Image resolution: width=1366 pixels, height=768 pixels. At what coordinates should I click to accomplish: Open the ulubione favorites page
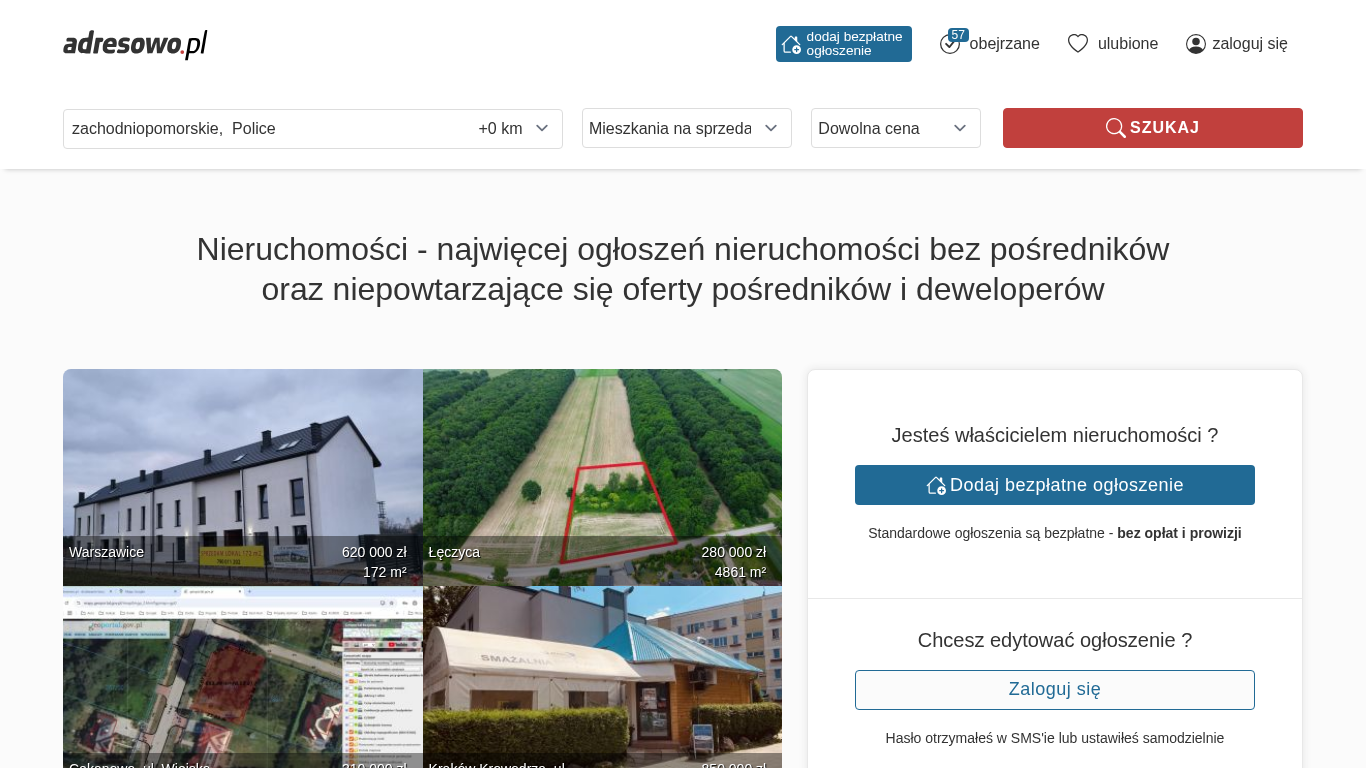1127,44
